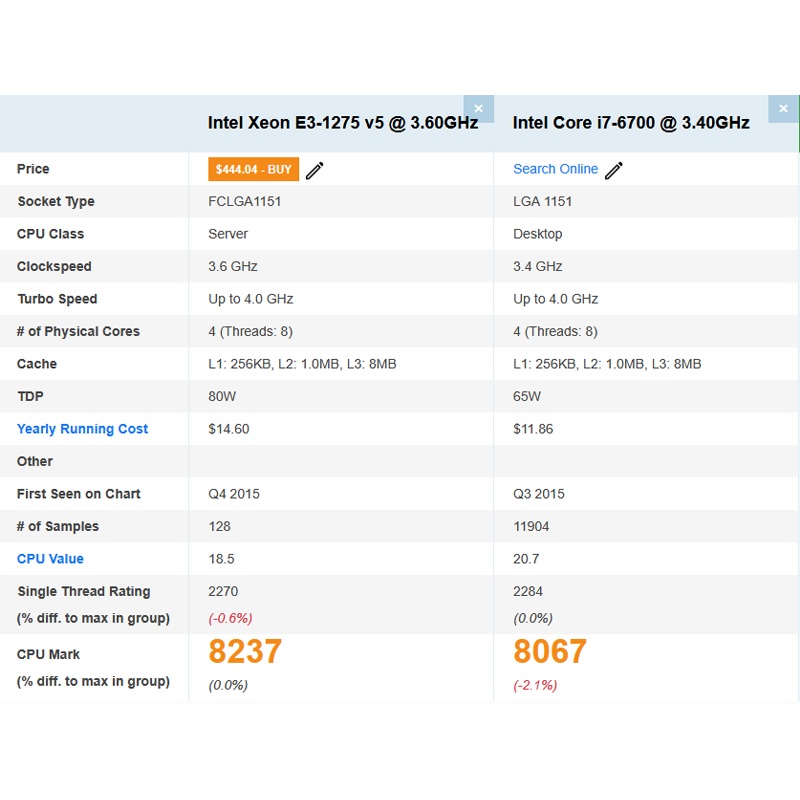Select the Server CPU class value
The width and height of the screenshot is (800, 800).
(228, 234)
